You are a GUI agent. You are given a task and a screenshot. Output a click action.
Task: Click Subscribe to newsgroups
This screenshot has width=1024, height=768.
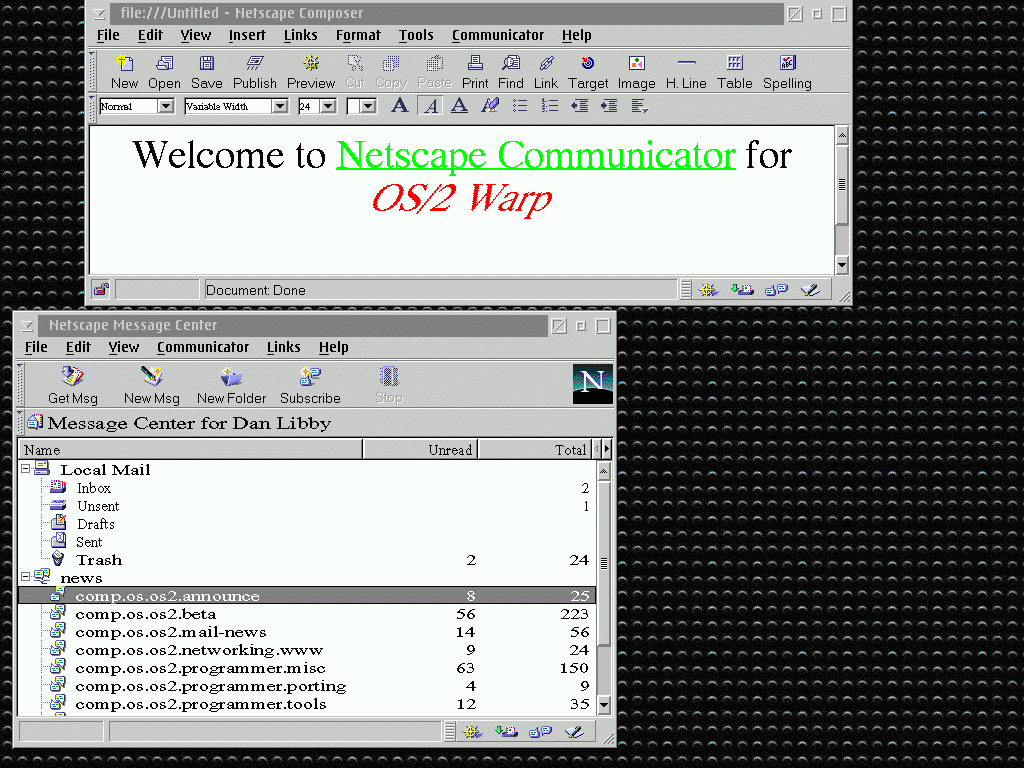310,385
